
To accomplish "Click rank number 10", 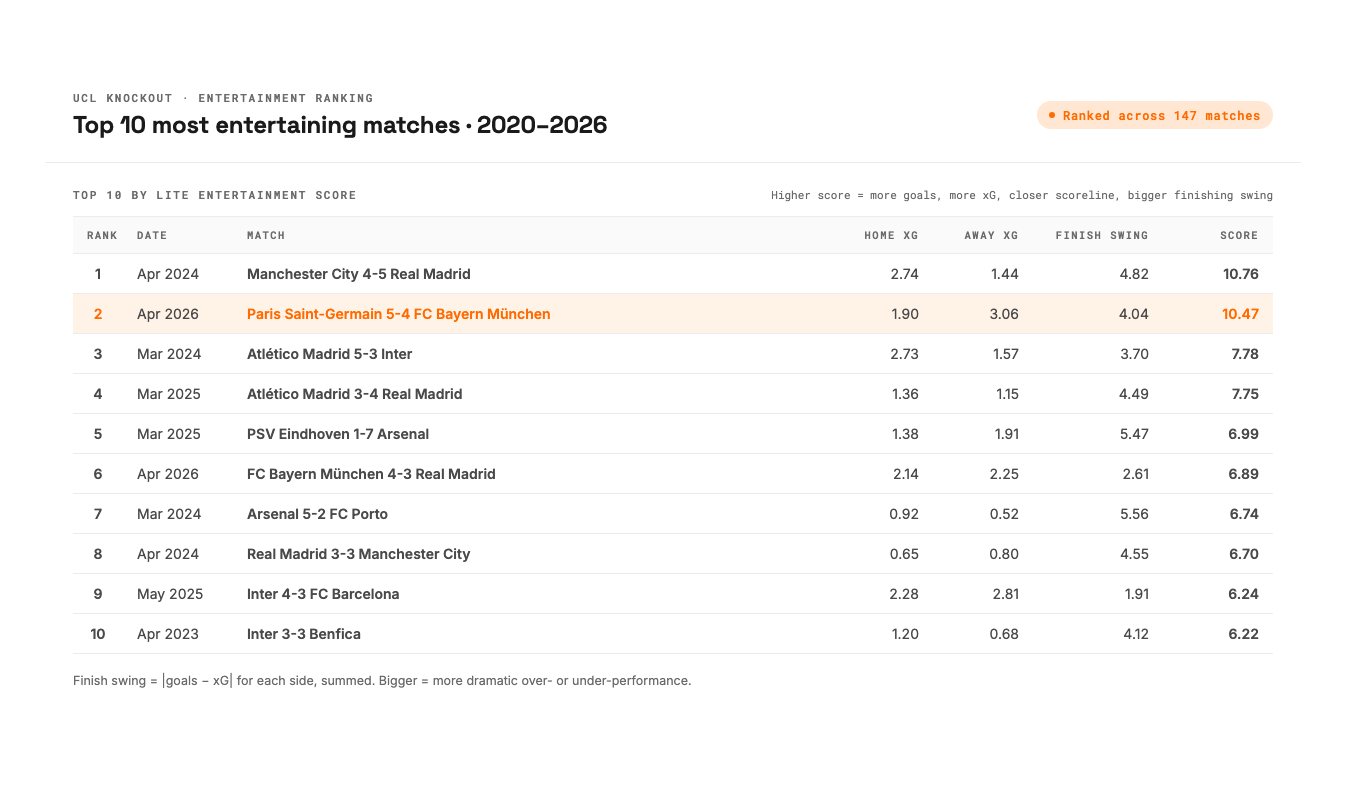I will (98, 634).
